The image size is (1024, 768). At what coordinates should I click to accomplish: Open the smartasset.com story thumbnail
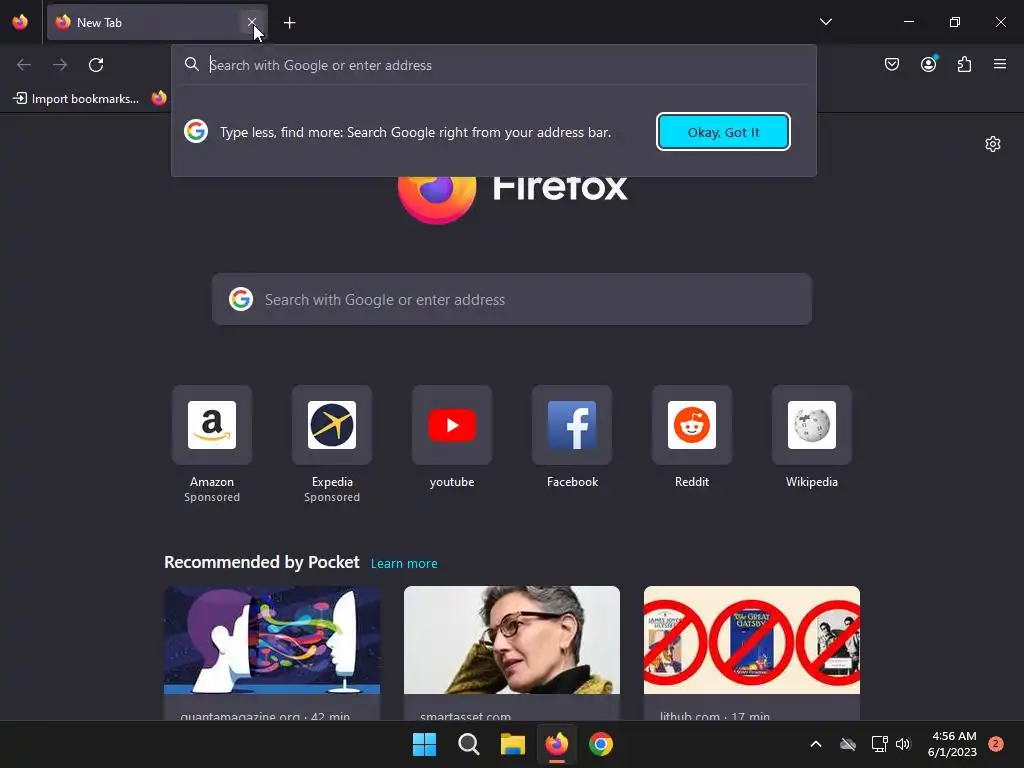511,640
